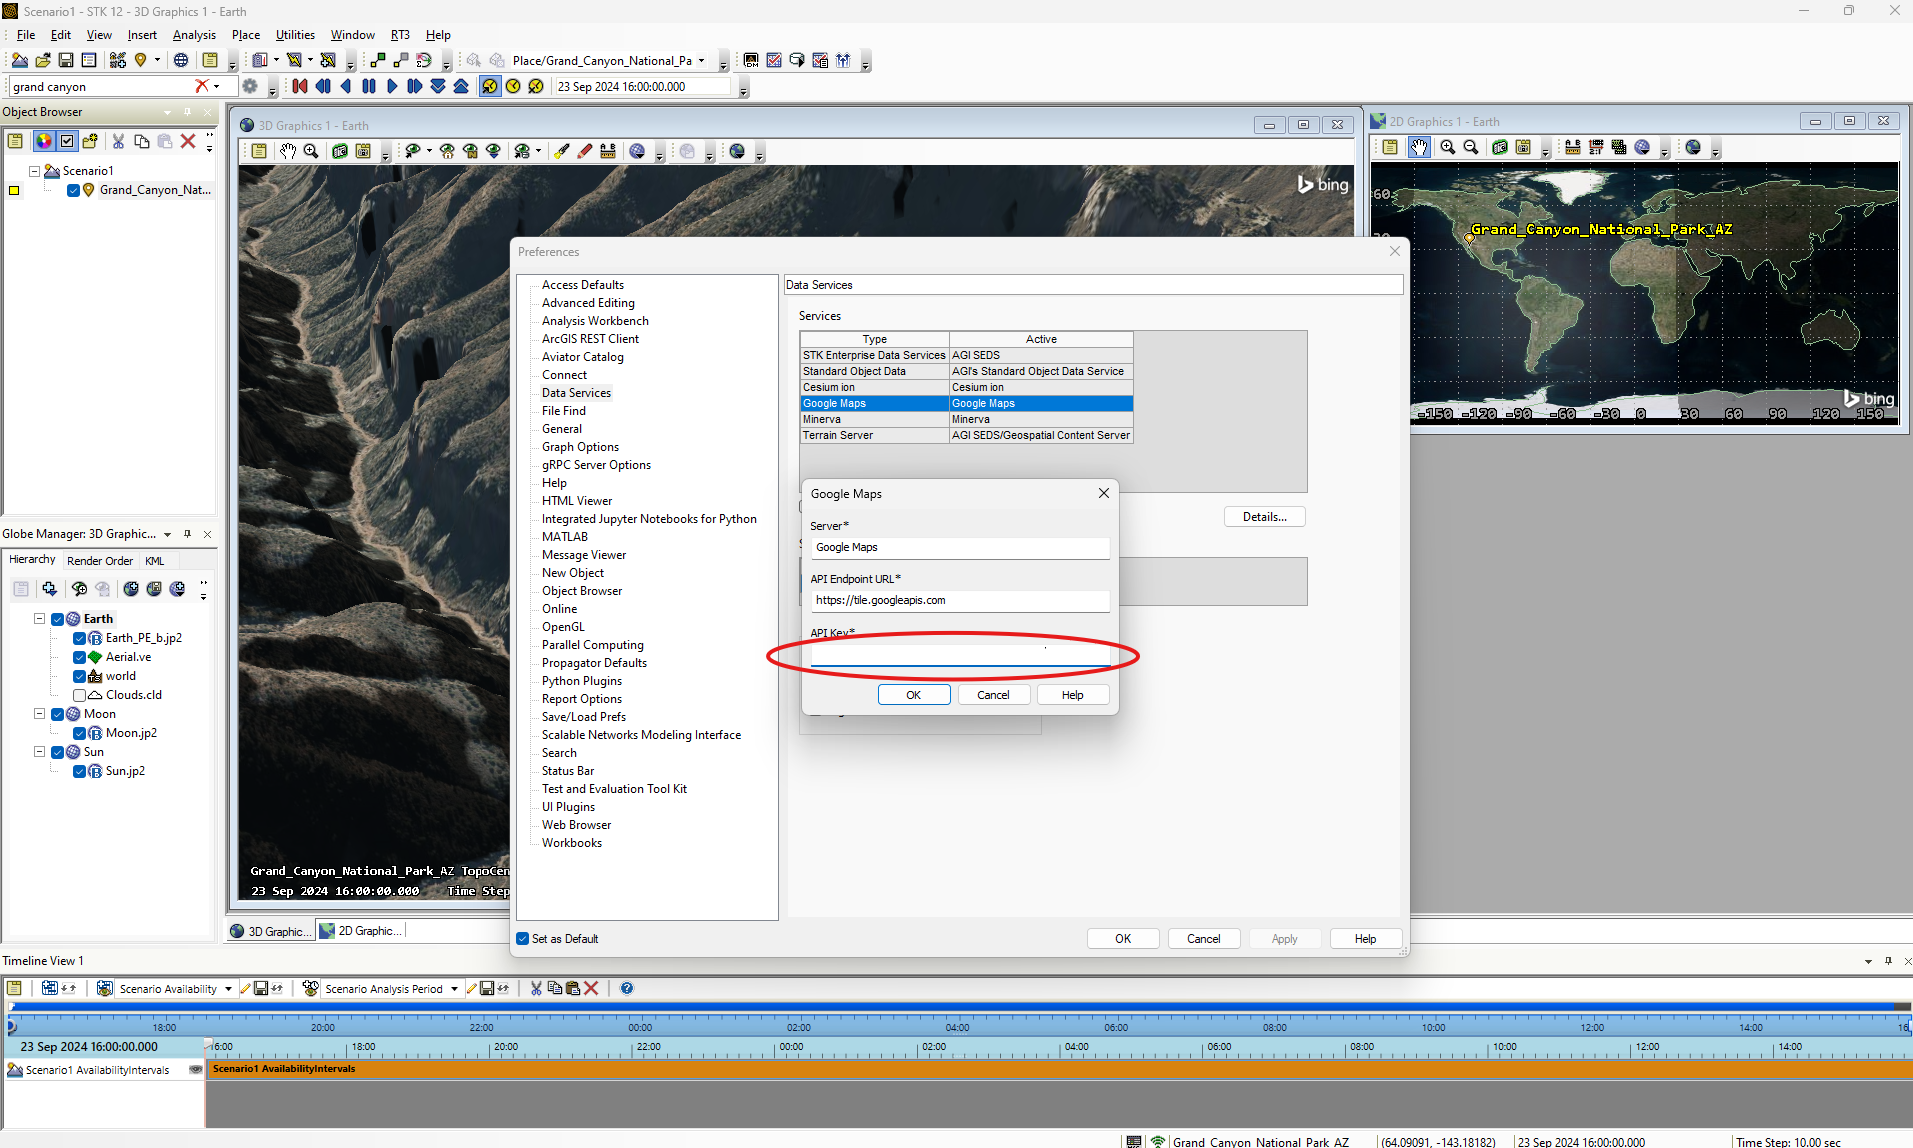This screenshot has width=1913, height=1148.
Task: Uncheck the Grand_Canyon_Nat... object checkbox
Action: [x=73, y=190]
